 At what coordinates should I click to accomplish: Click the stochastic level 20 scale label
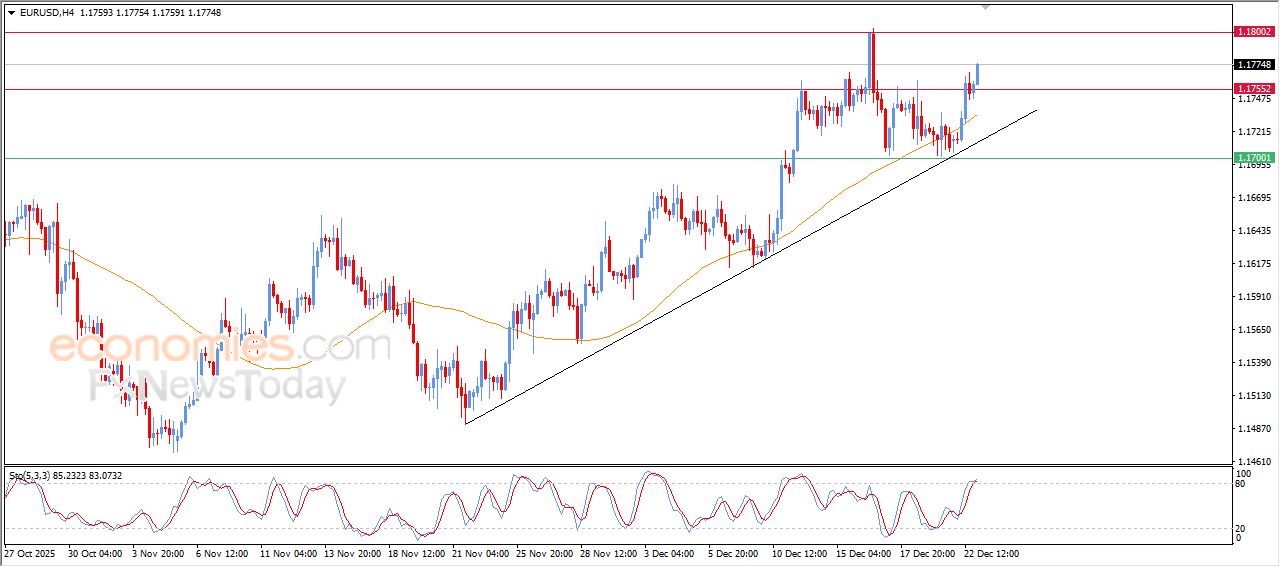click(x=1243, y=528)
